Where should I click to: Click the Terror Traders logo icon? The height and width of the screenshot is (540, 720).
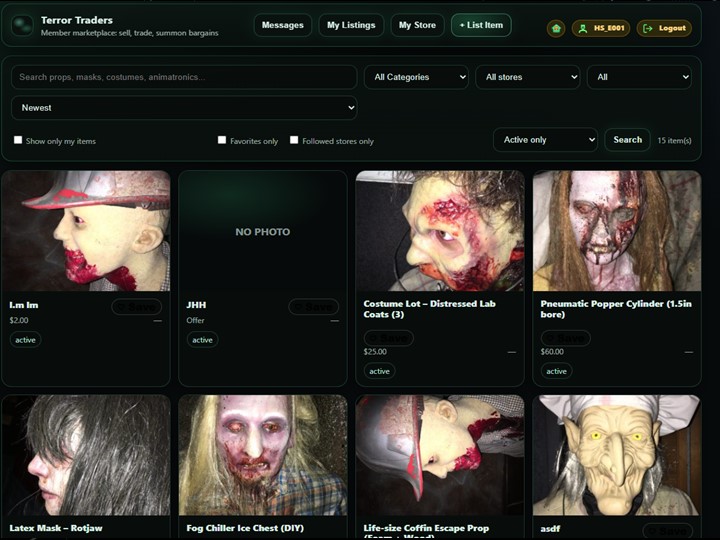pyautogui.click(x=22, y=25)
